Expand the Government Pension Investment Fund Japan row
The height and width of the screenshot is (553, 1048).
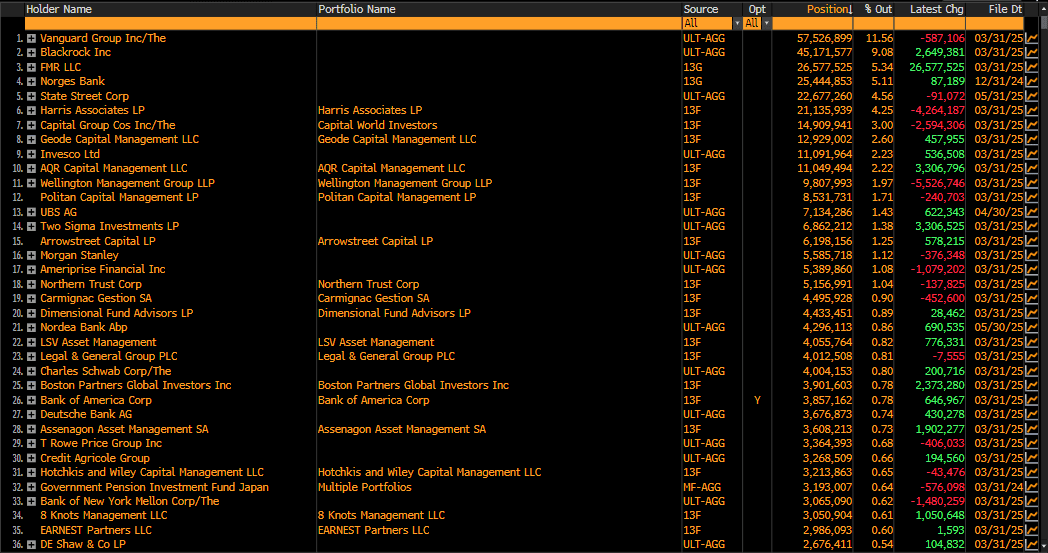click(x=32, y=487)
